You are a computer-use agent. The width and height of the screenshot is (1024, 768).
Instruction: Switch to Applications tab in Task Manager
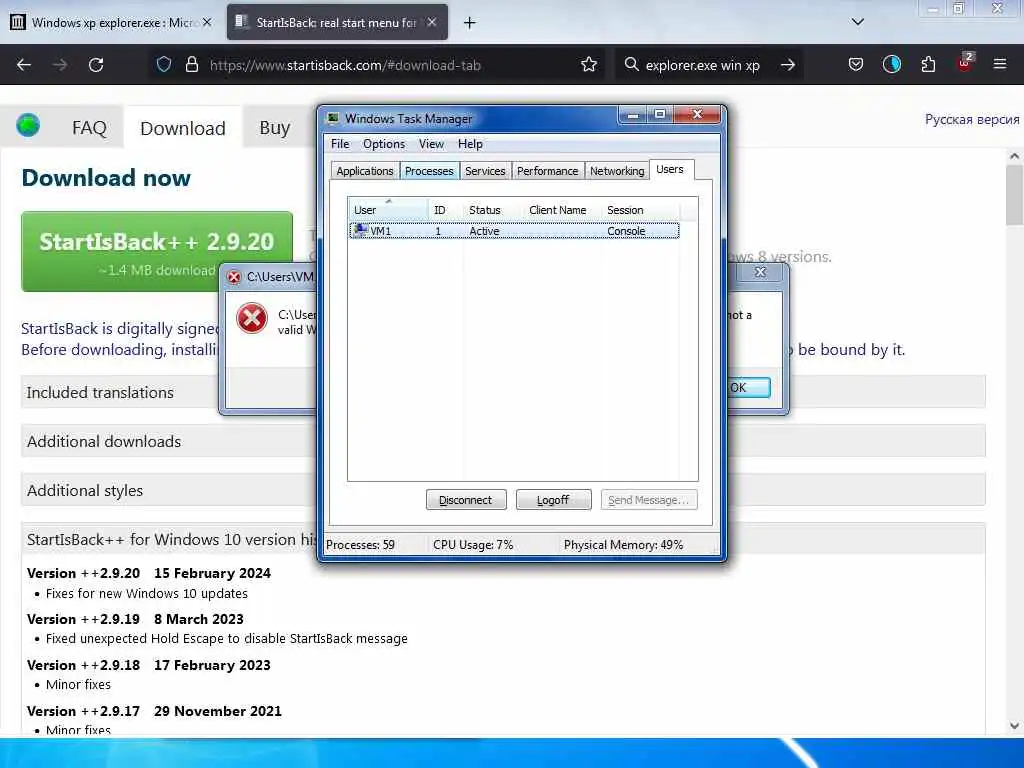[x=364, y=171]
